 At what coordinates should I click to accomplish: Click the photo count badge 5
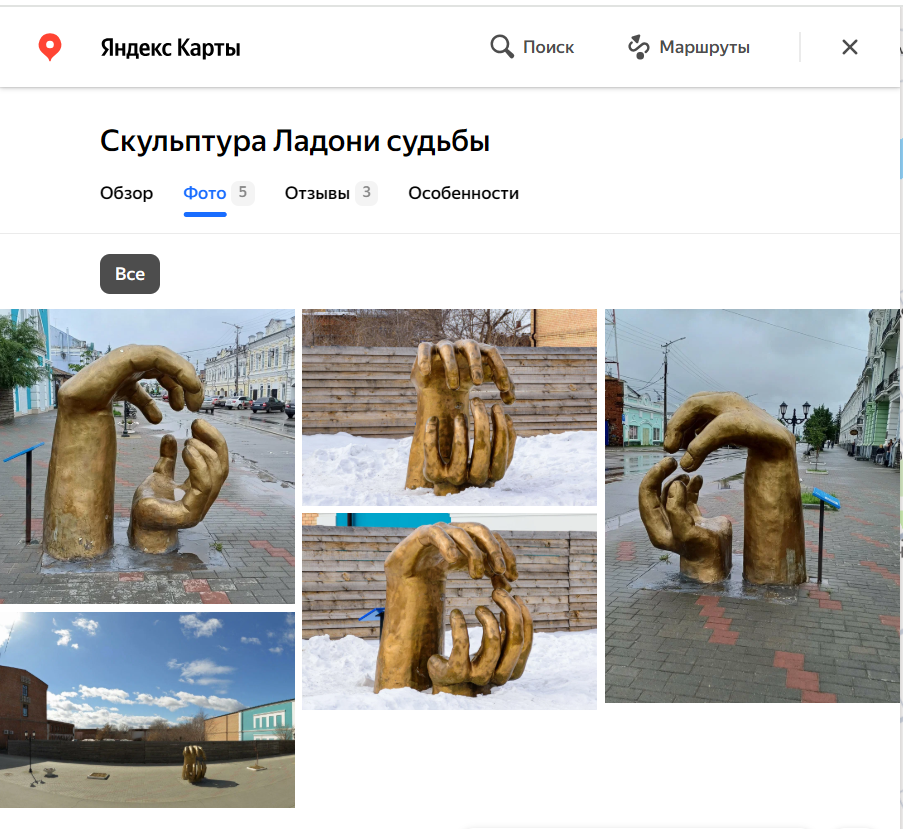tap(243, 193)
